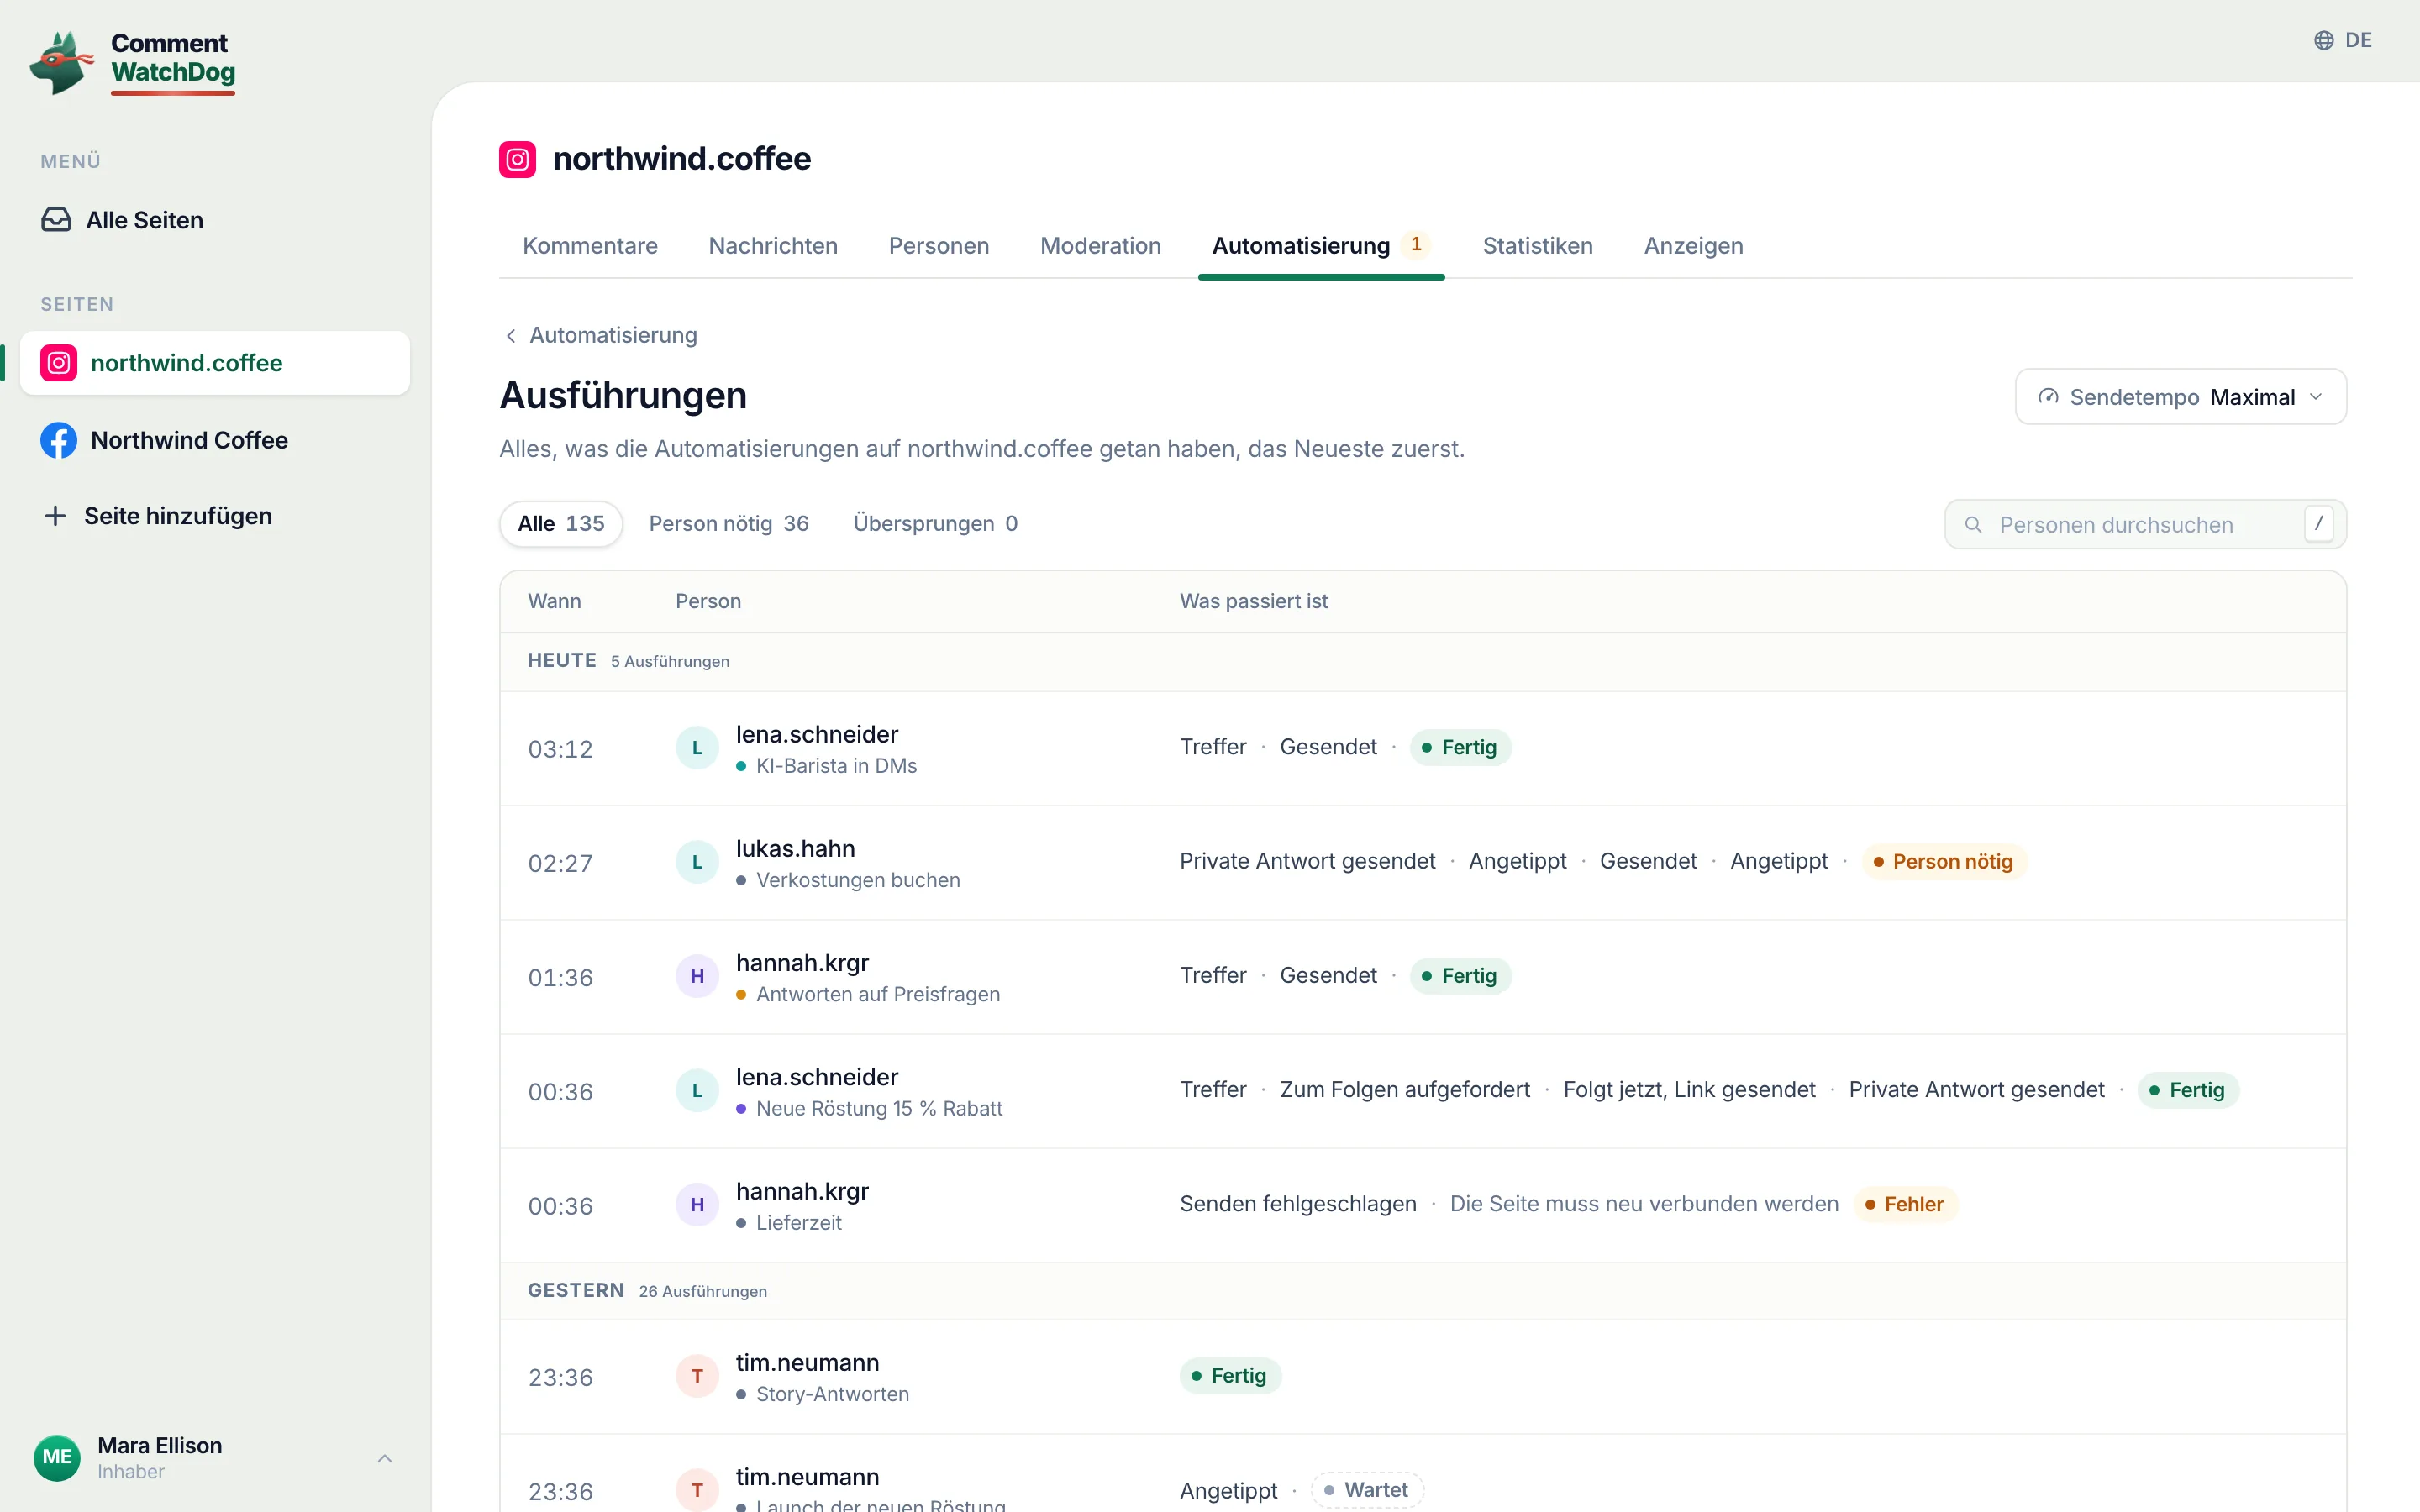Open the Personen tab

[x=939, y=246]
